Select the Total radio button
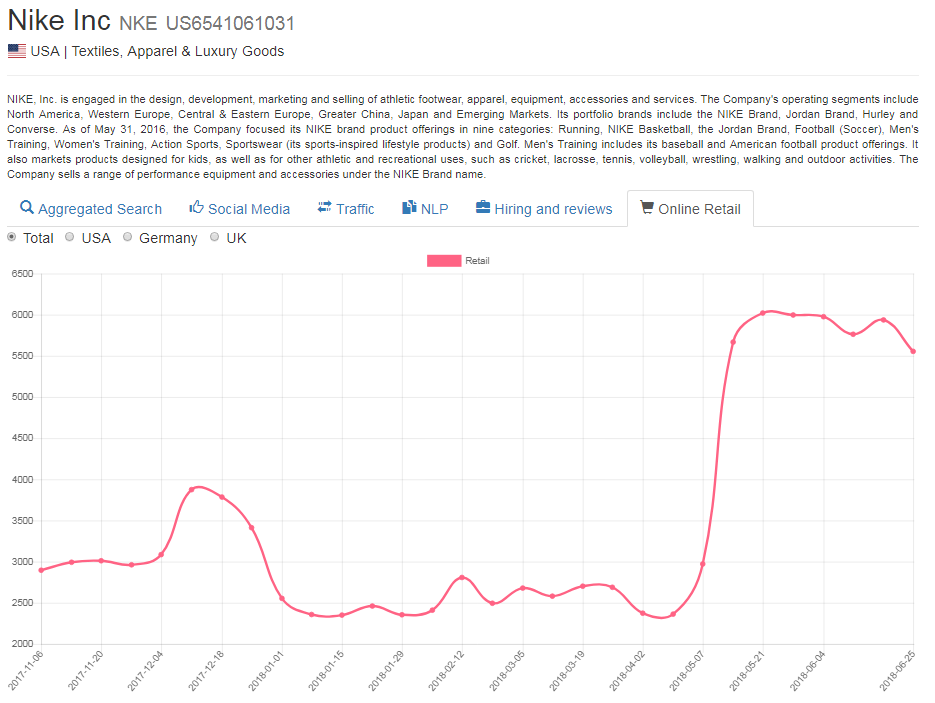The height and width of the screenshot is (703, 935). [x=12, y=238]
